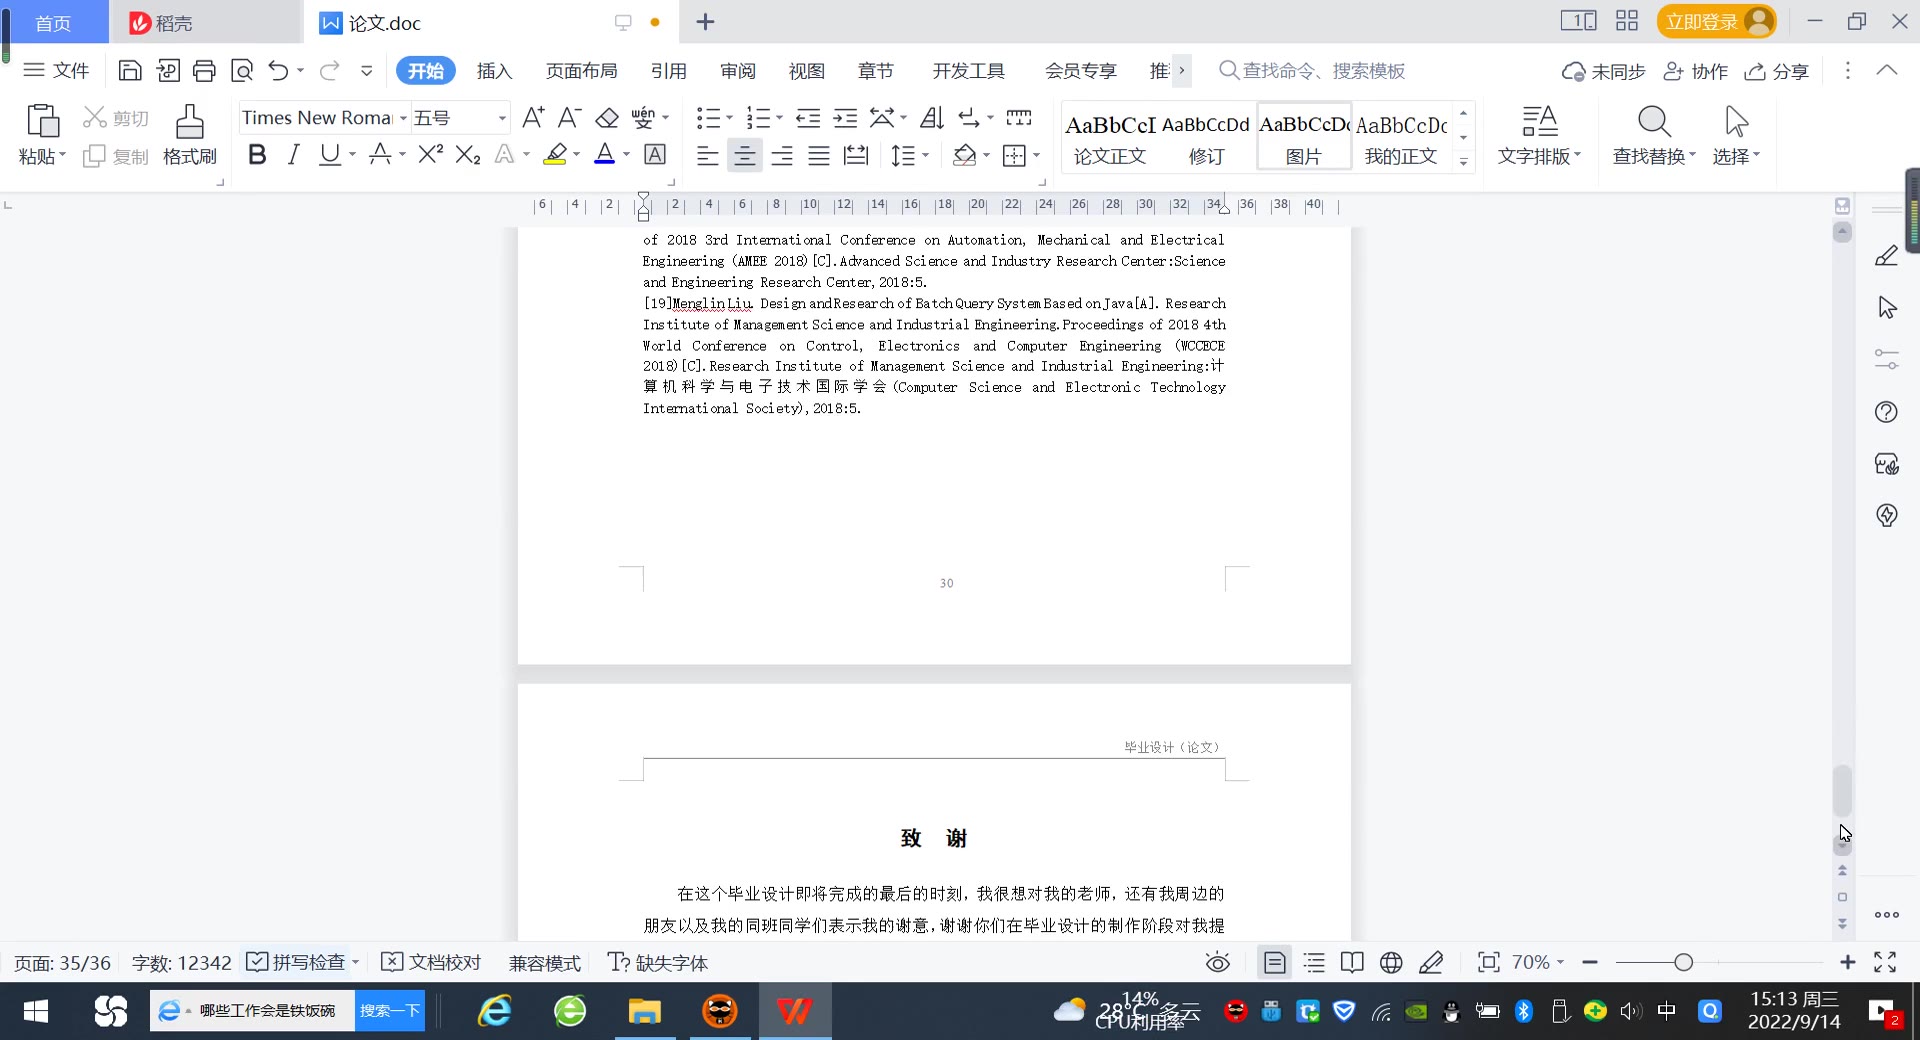Image resolution: width=1920 pixels, height=1040 pixels.
Task: Click the Undo arrow icon
Action: pyautogui.click(x=279, y=71)
